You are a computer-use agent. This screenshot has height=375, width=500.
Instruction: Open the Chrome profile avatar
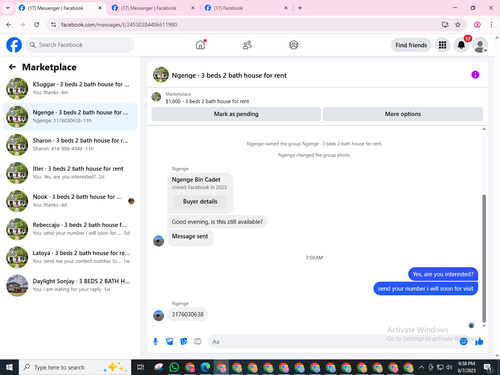coord(477,24)
